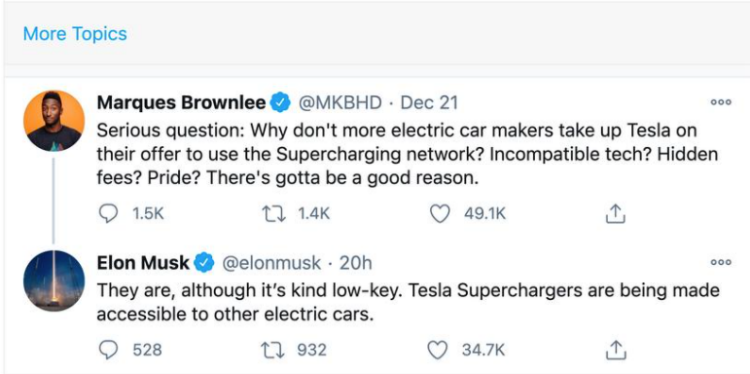Visit the Elon Musk profile name

[143, 263]
